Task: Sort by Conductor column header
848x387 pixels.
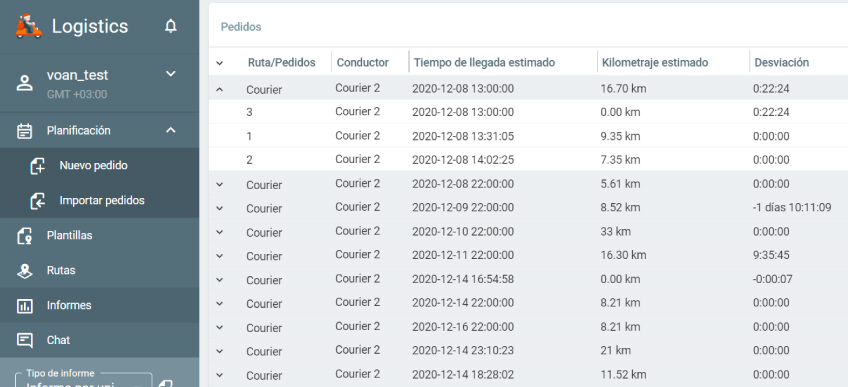Action: pos(362,62)
